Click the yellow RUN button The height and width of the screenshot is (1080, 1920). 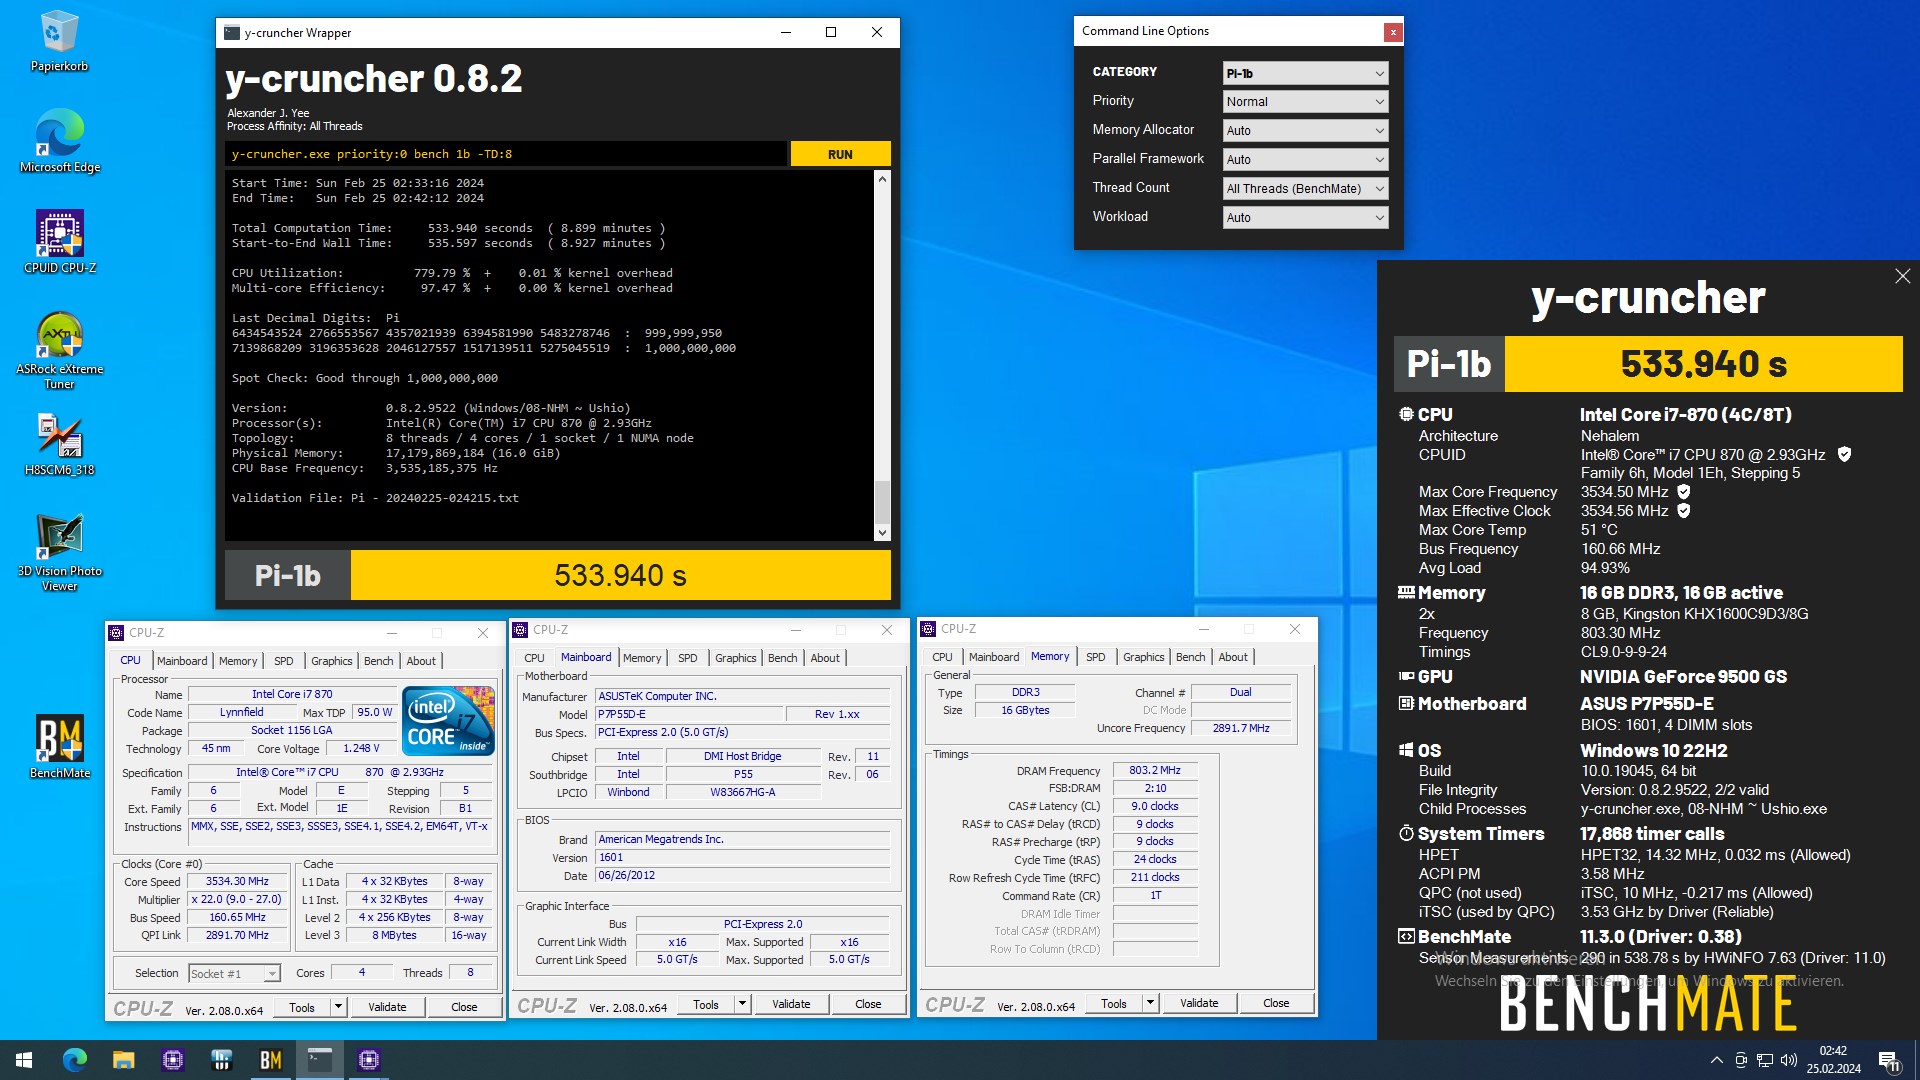[840, 154]
